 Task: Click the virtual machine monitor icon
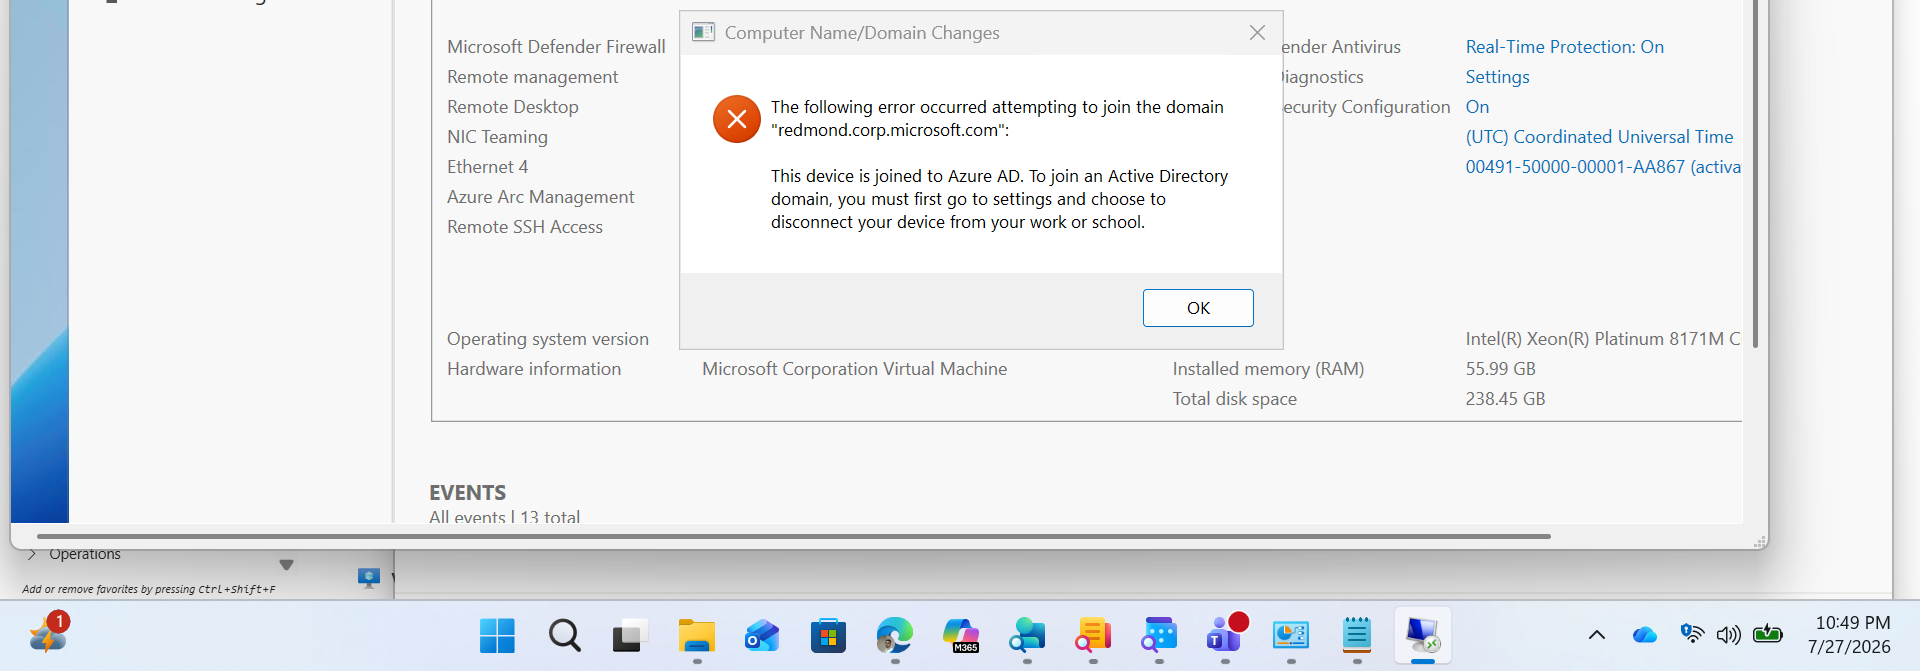click(x=368, y=578)
